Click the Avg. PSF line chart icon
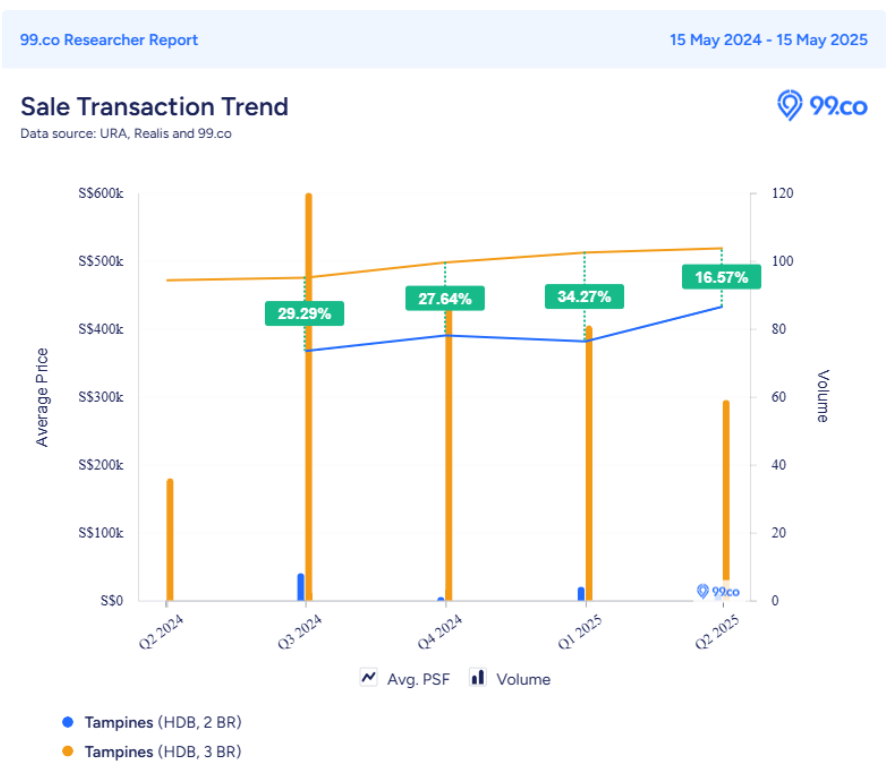The height and width of the screenshot is (772, 893). pyautogui.click(x=368, y=678)
